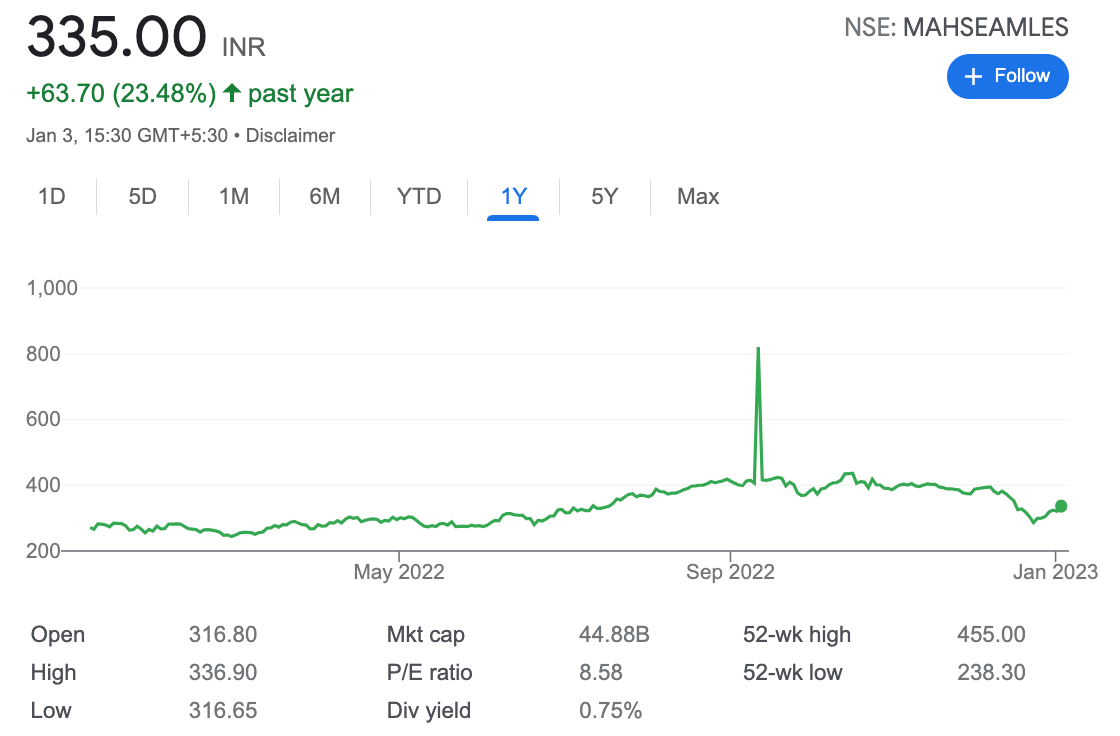This screenshot has width=1120, height=736.
Task: Click the May 2022 axis marker
Action: point(399,572)
